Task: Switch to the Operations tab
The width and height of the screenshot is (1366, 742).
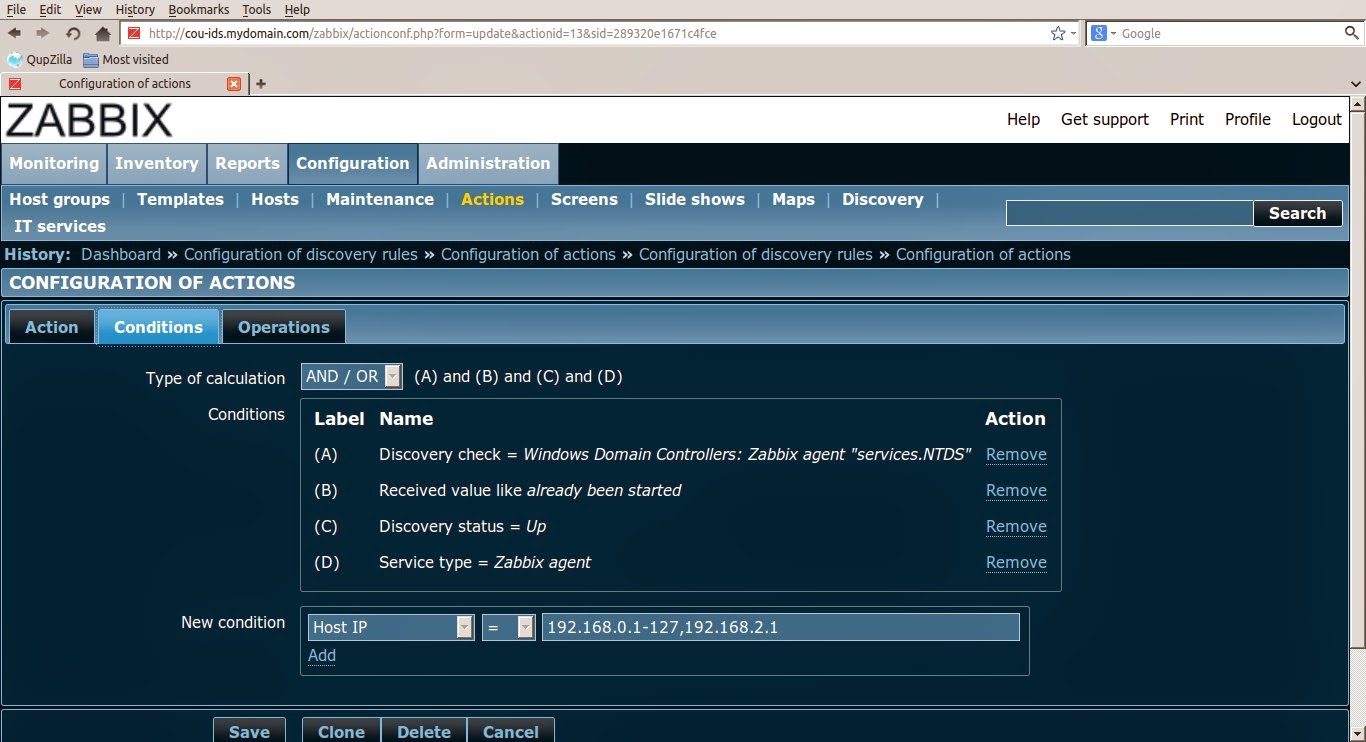Action: [283, 326]
